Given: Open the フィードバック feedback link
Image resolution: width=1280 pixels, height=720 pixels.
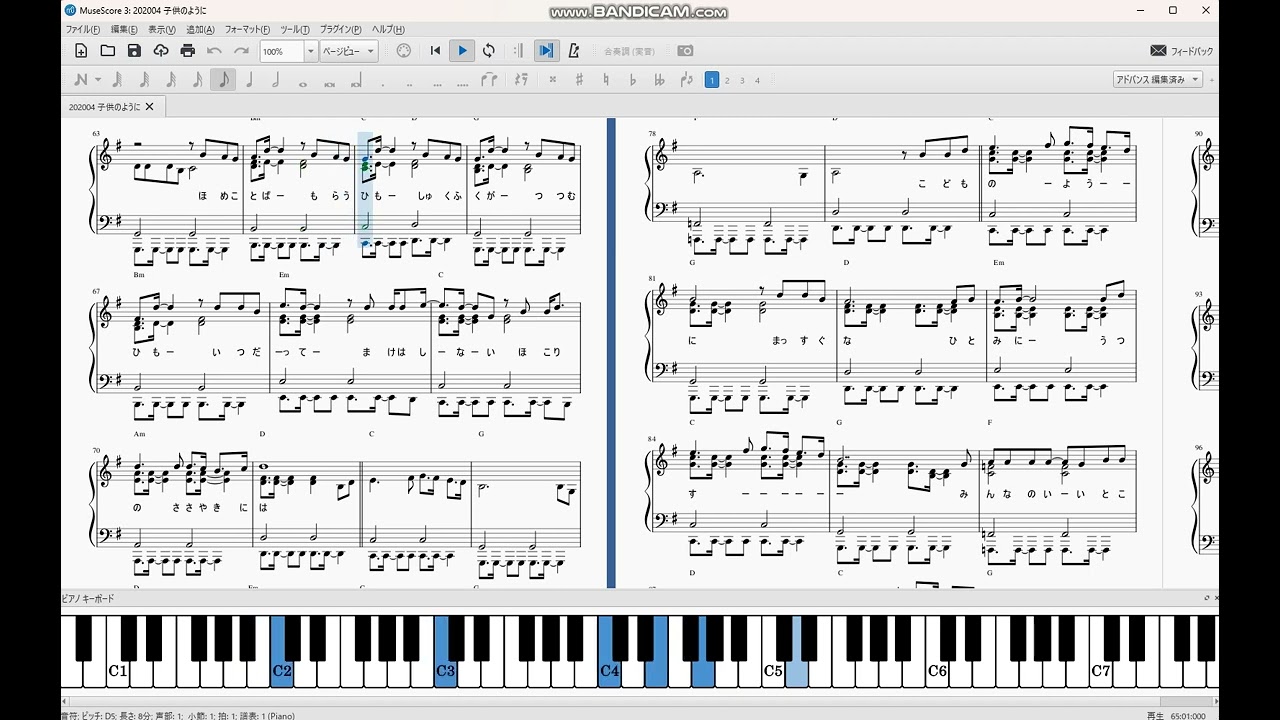Looking at the screenshot, I should (x=1182, y=51).
